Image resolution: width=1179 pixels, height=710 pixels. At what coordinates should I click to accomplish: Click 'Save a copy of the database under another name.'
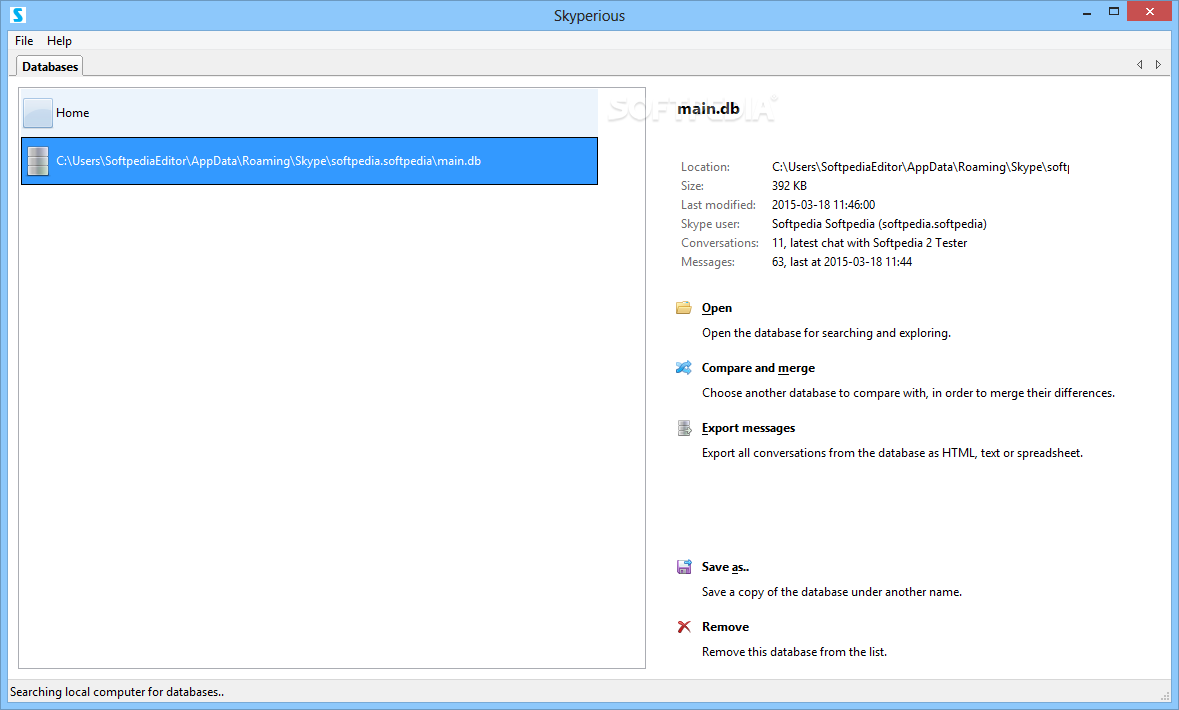(x=832, y=592)
